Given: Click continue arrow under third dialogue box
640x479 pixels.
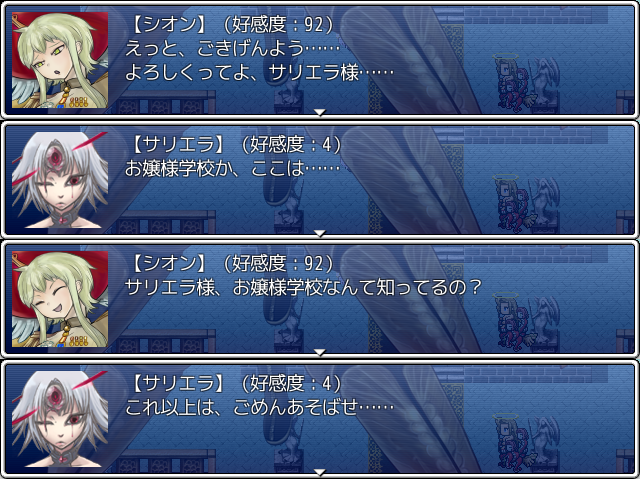Looking at the screenshot, I should click(320, 352).
